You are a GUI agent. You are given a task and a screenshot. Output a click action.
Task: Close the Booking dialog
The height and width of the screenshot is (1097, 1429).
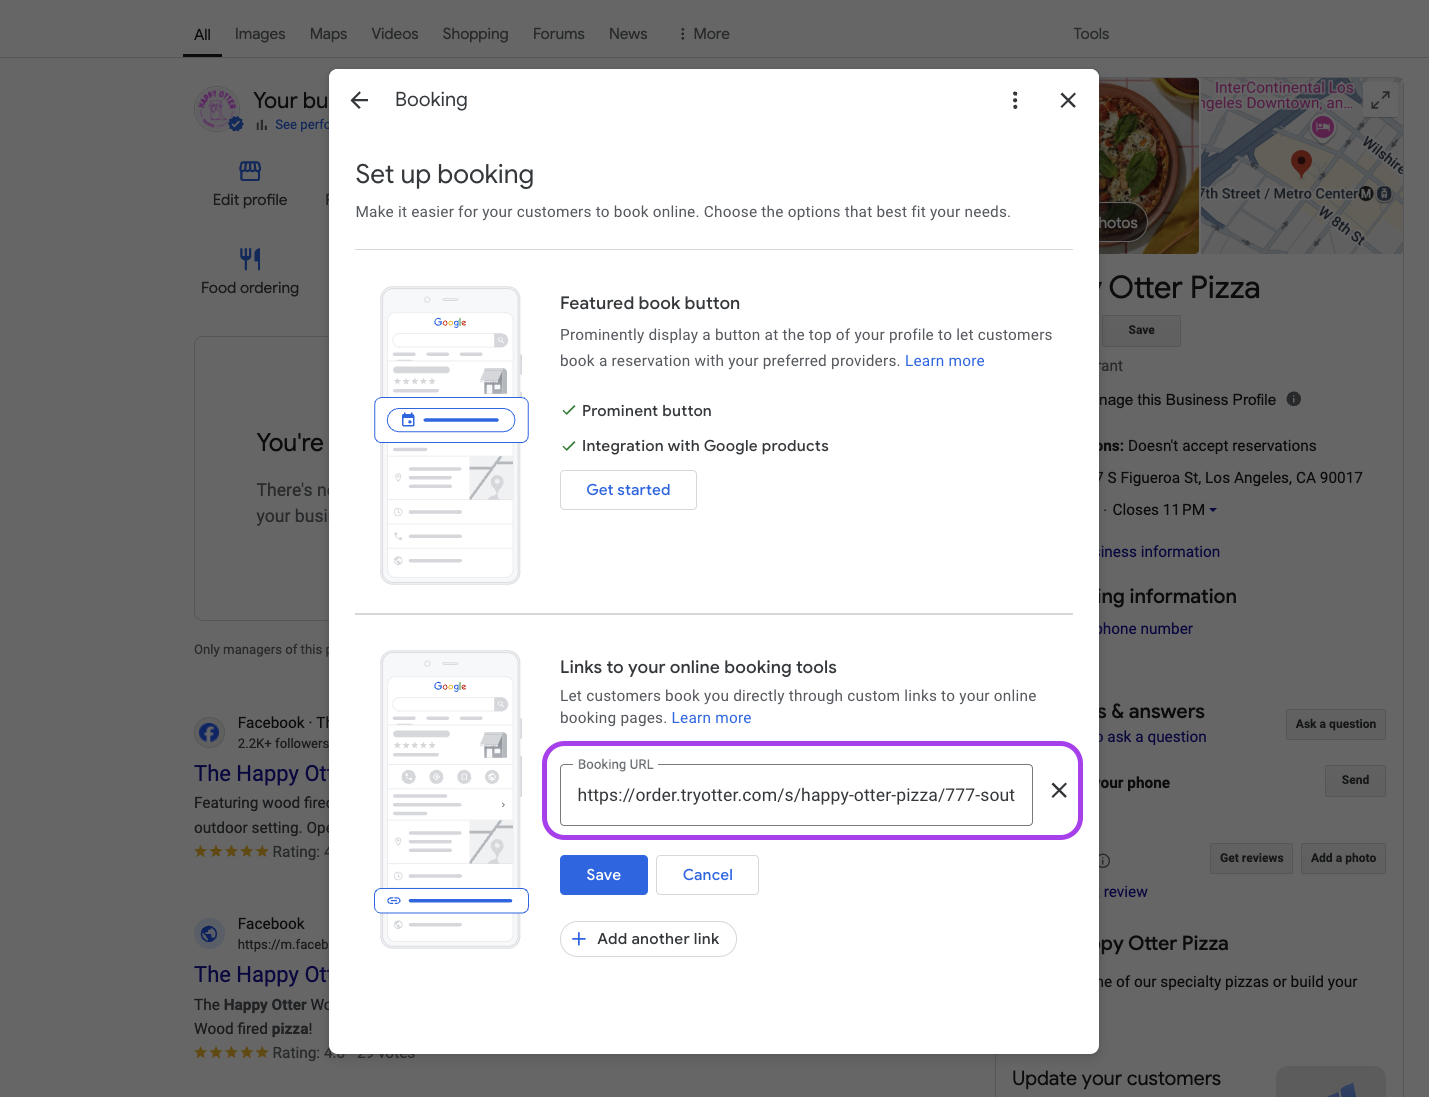click(x=1068, y=100)
